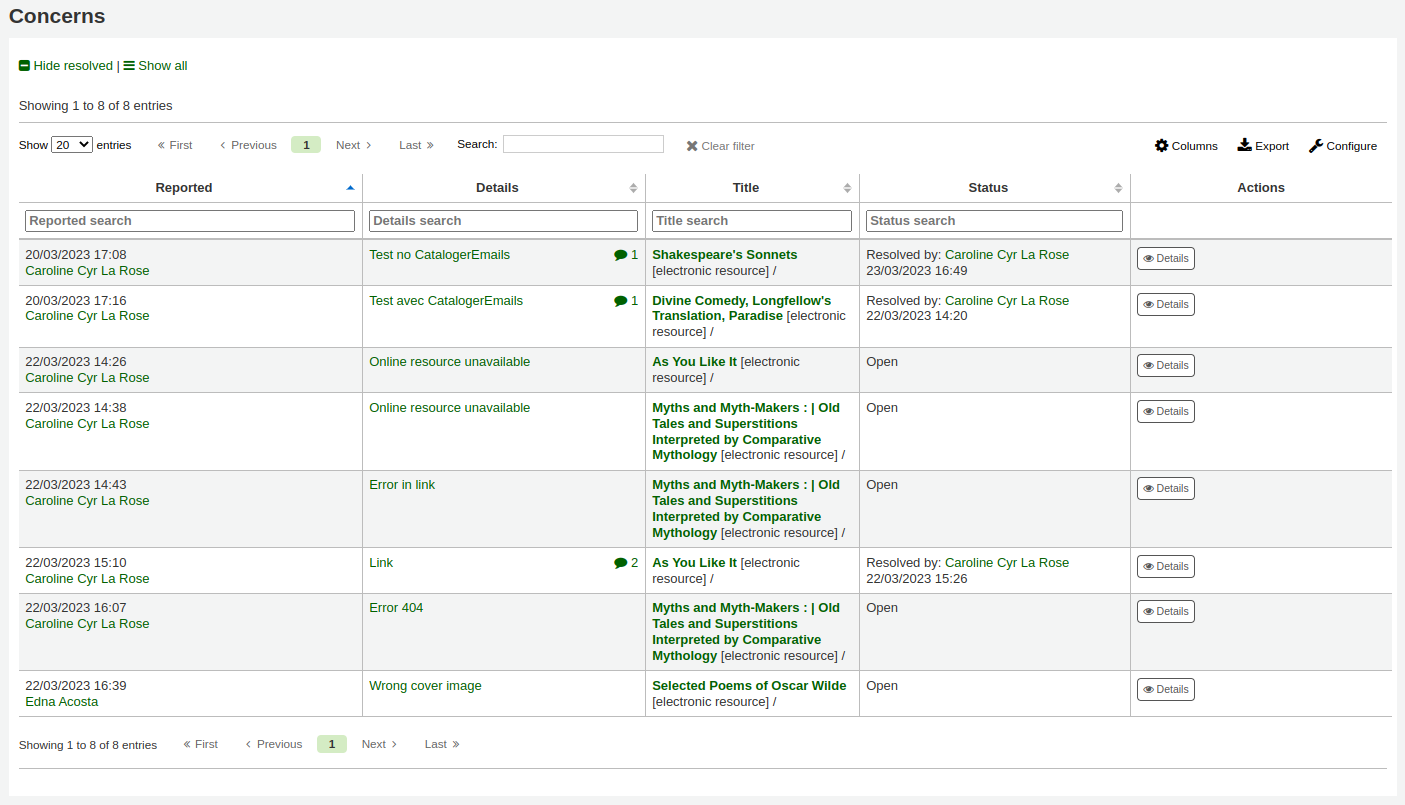Clear the table filter

pos(720,146)
